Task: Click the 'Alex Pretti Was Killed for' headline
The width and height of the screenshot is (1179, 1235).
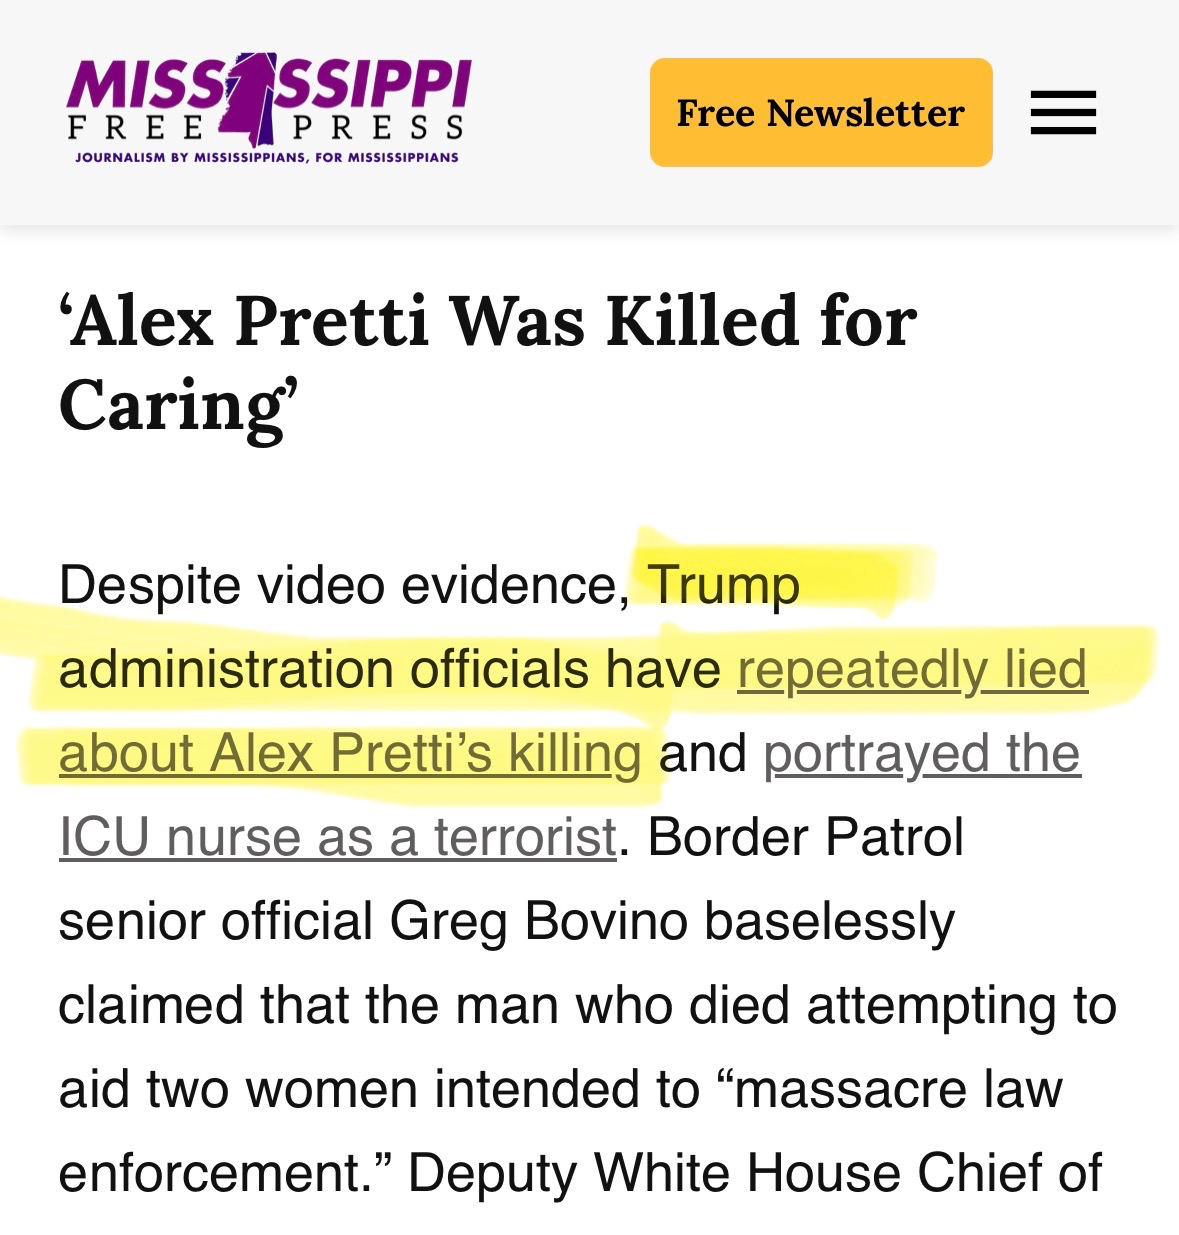Action: (487, 322)
